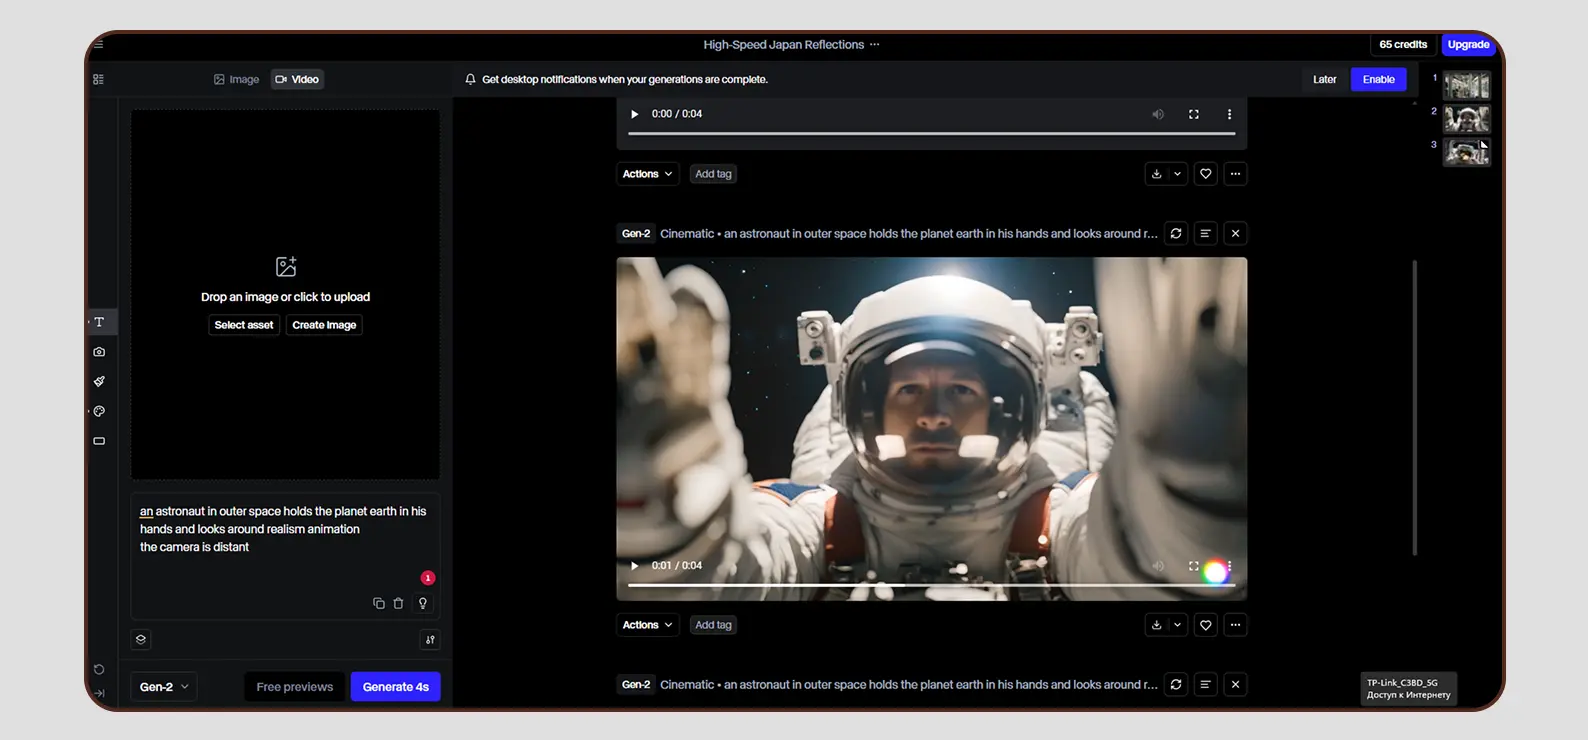Viewport: 1588px width, 740px height.
Task: Click the Create image button
Action: tap(324, 325)
